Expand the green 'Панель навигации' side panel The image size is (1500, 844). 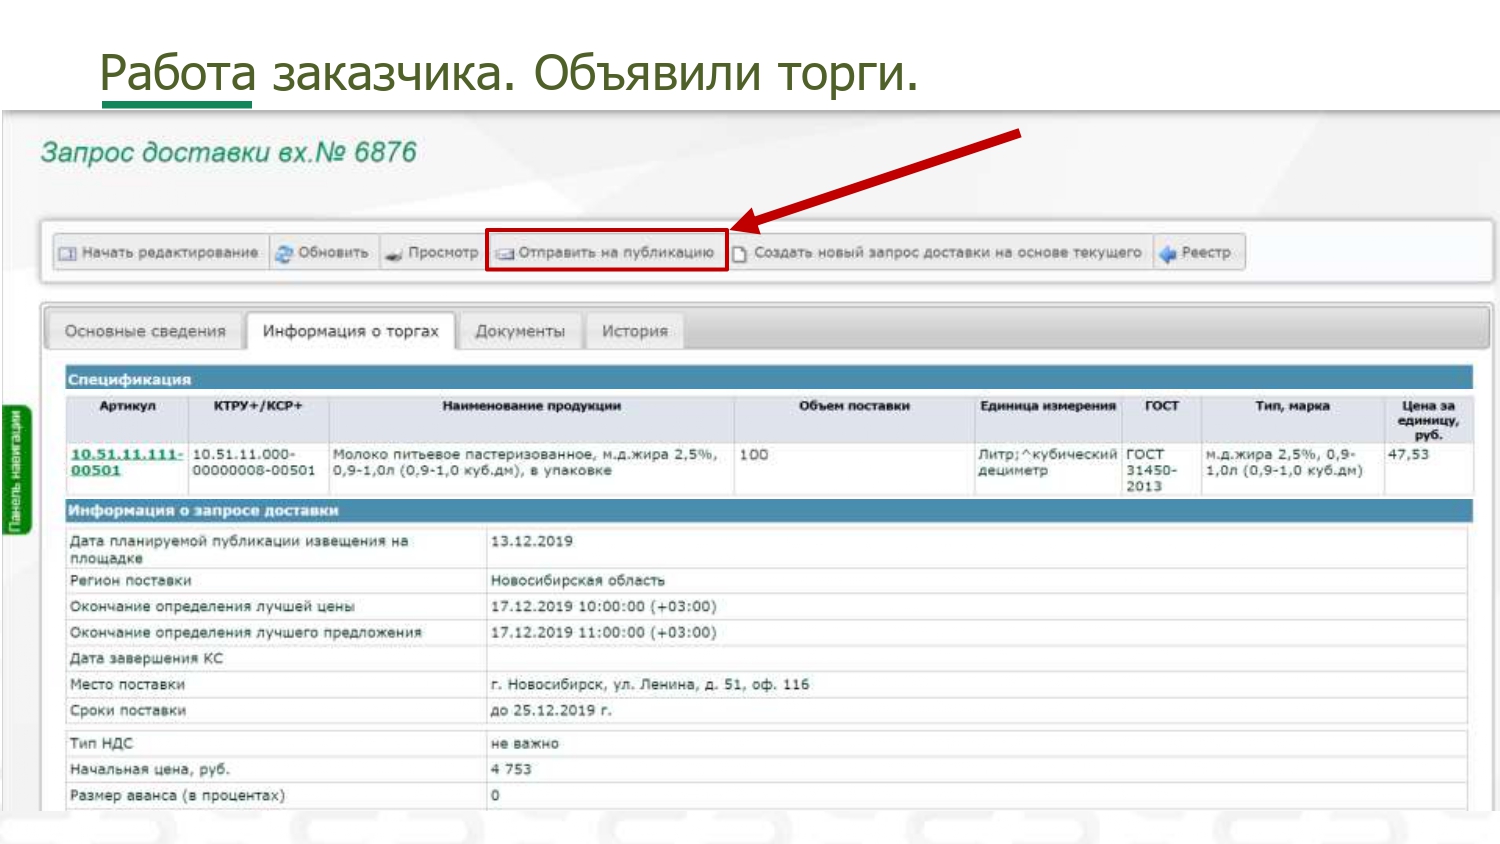pos(16,470)
